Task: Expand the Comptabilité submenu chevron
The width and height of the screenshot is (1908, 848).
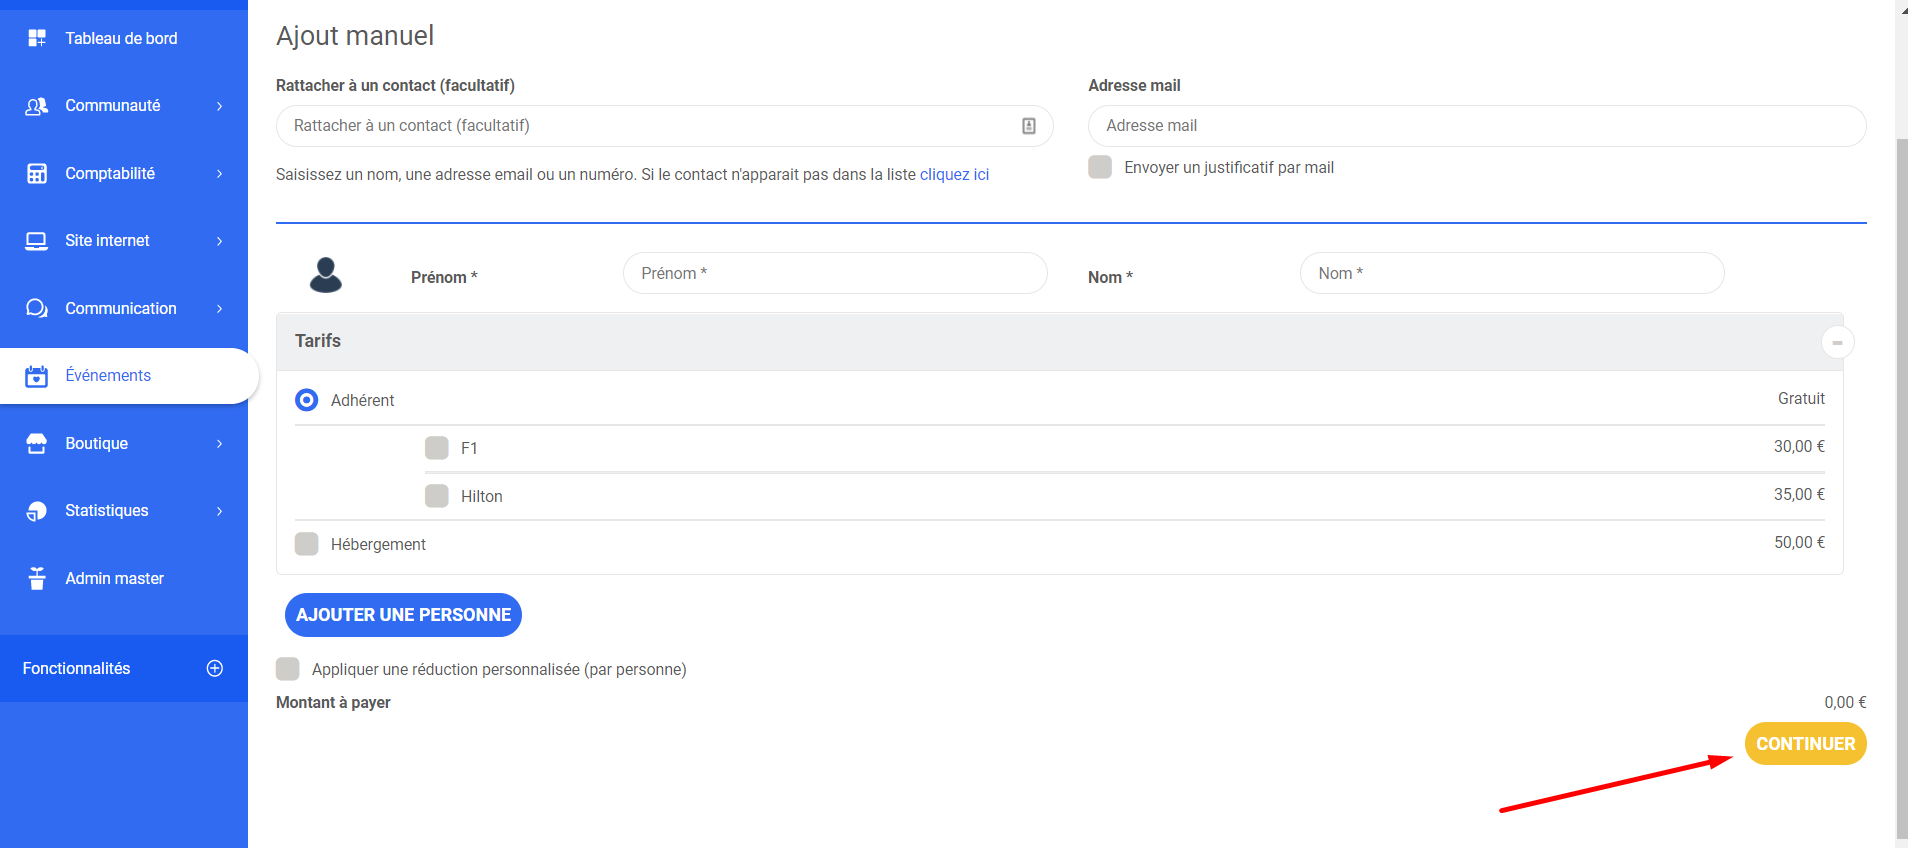Action: [x=219, y=173]
